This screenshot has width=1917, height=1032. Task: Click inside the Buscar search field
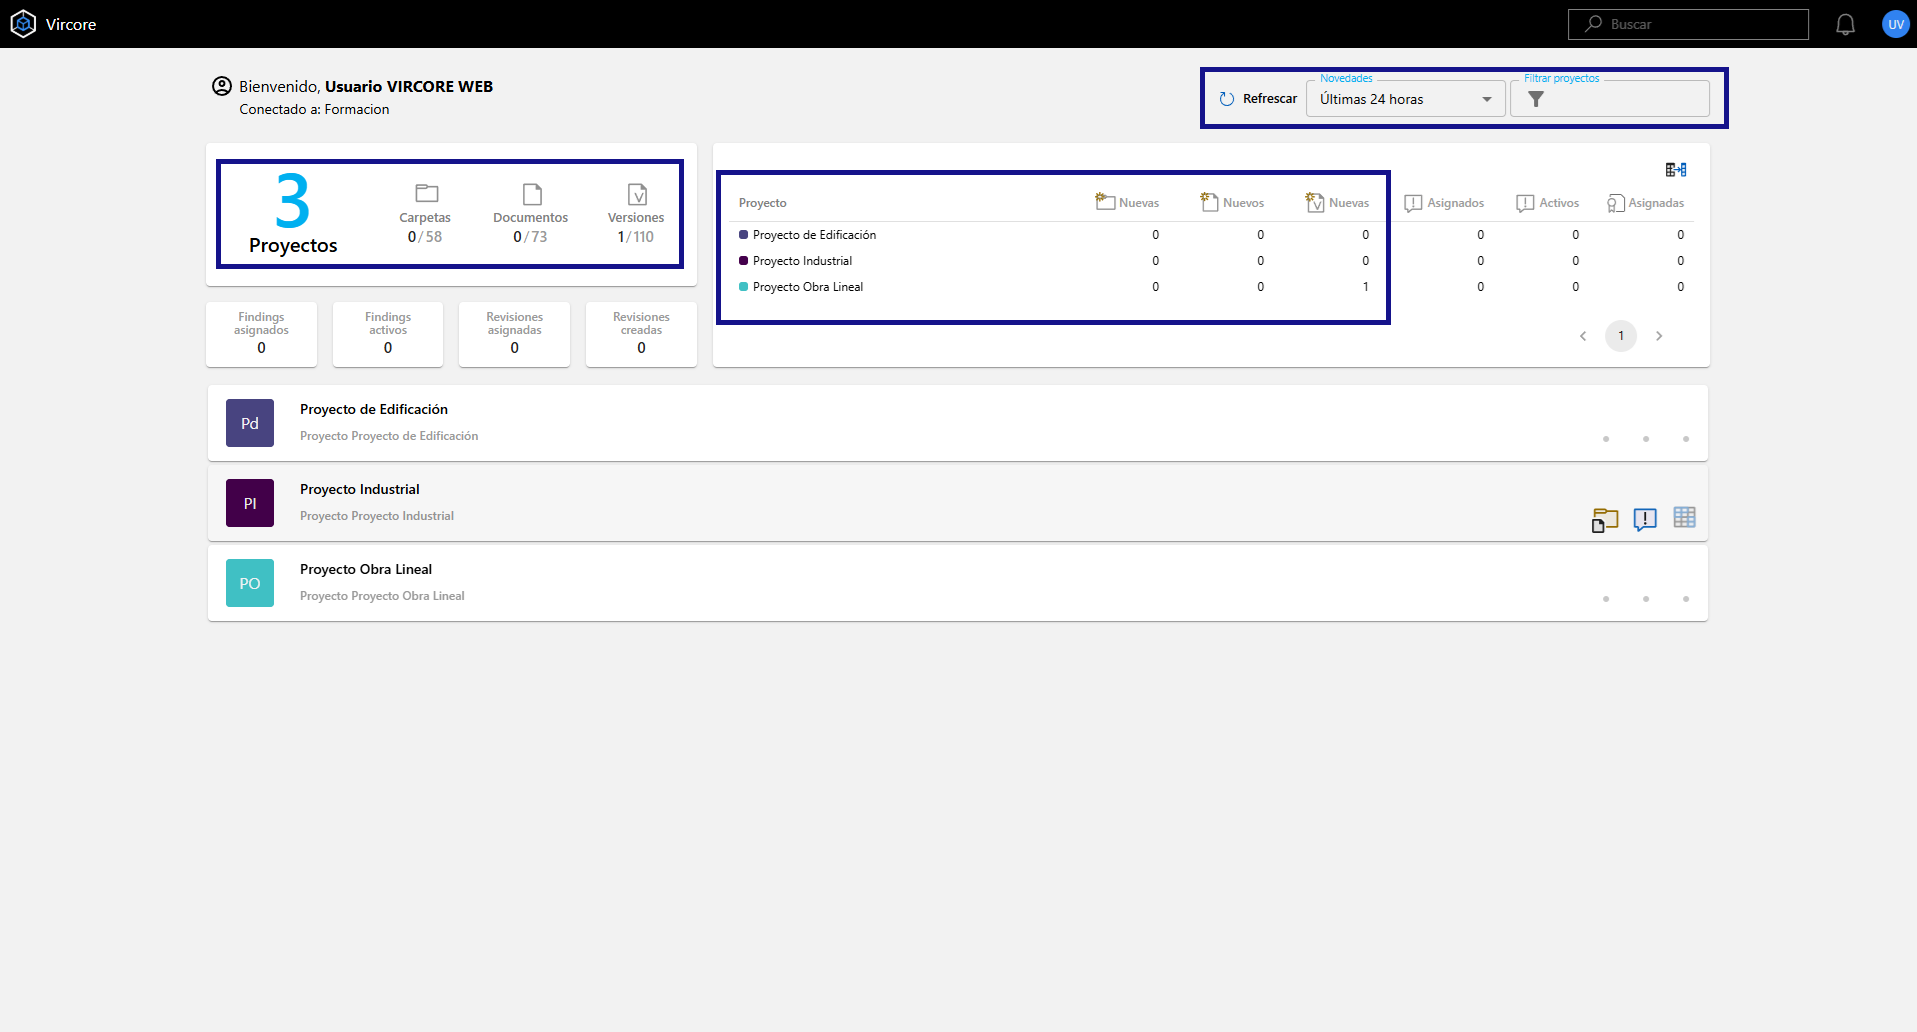pos(1688,24)
